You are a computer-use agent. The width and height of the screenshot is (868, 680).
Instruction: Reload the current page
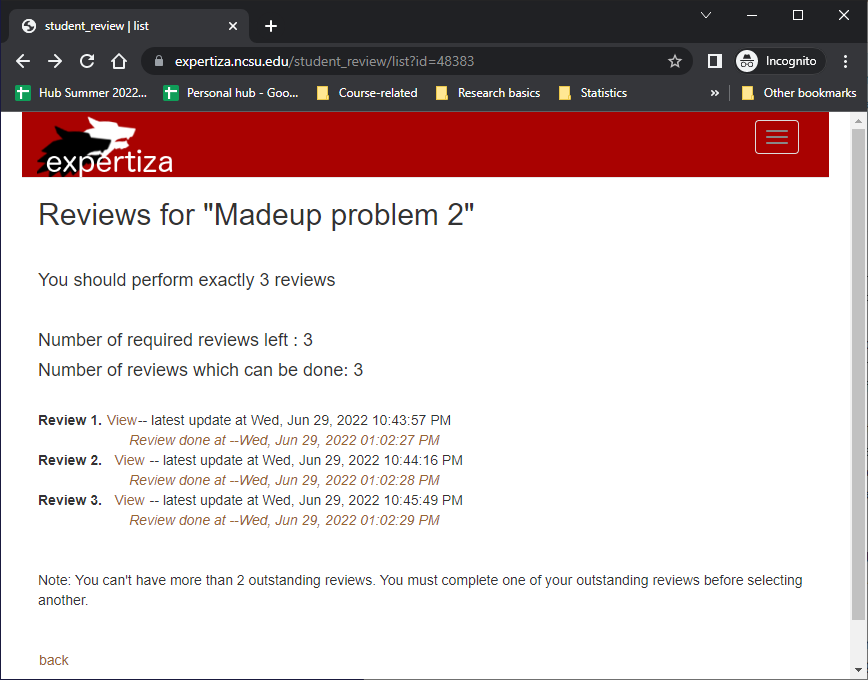click(x=86, y=61)
